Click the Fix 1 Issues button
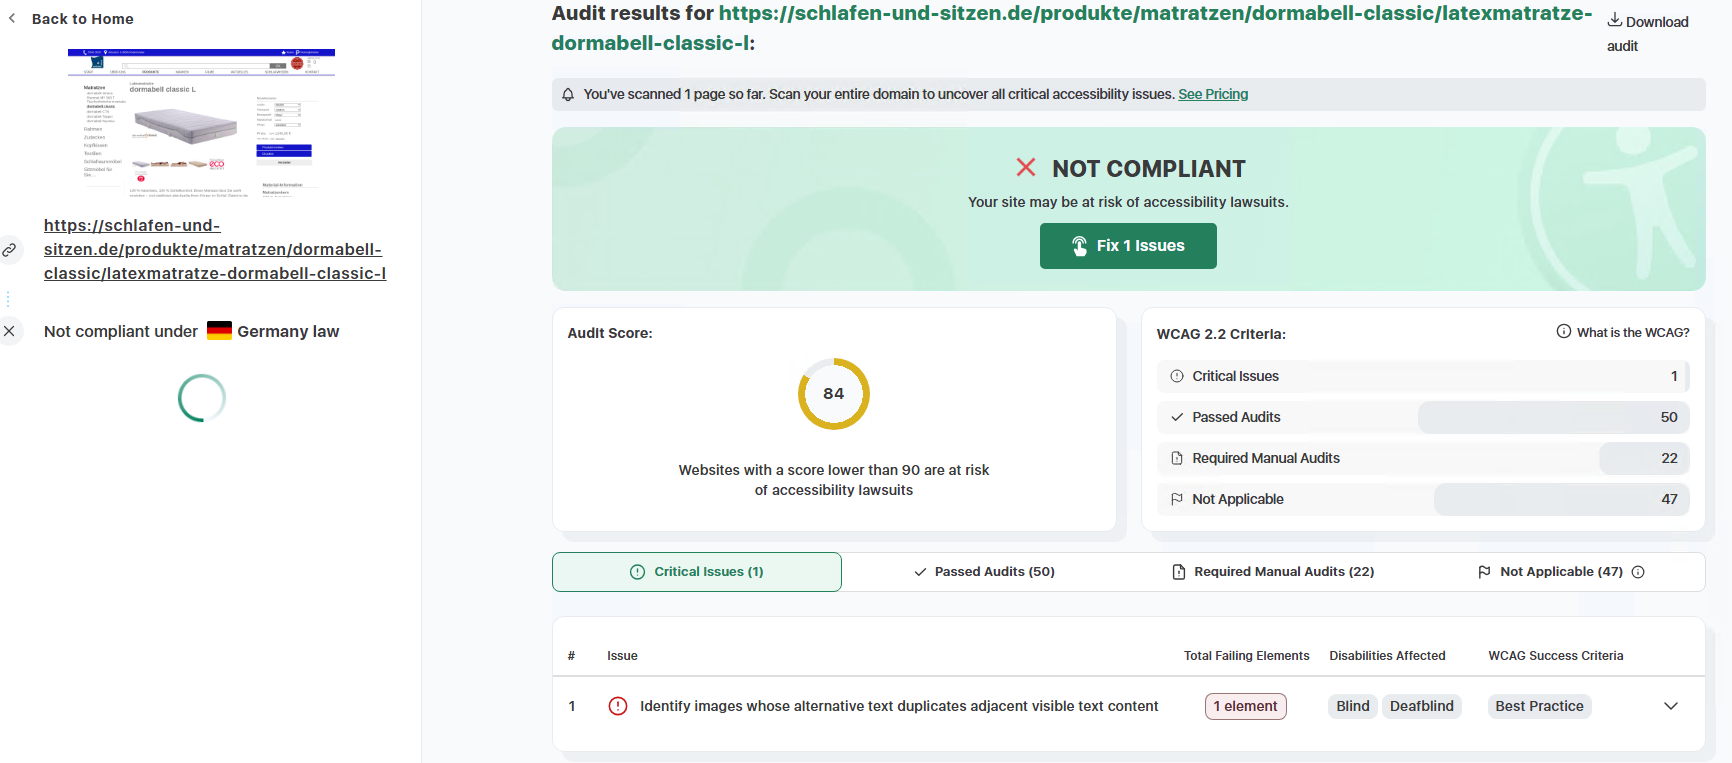This screenshot has height=763, width=1732. (1128, 246)
